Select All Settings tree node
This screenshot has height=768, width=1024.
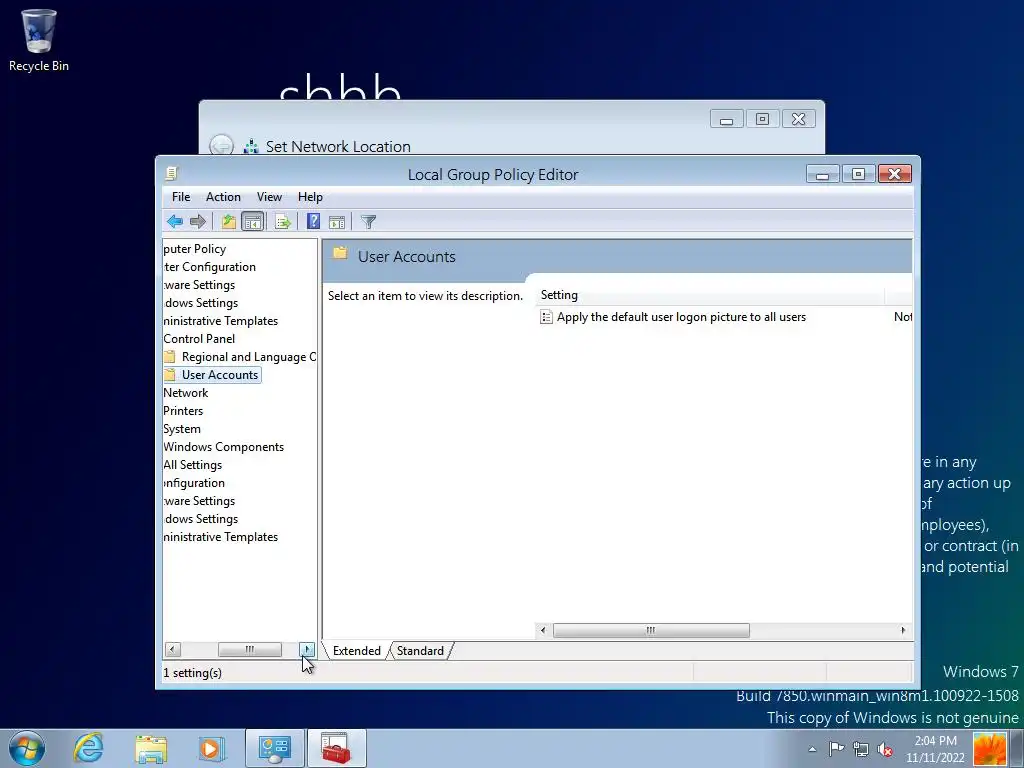coord(193,465)
